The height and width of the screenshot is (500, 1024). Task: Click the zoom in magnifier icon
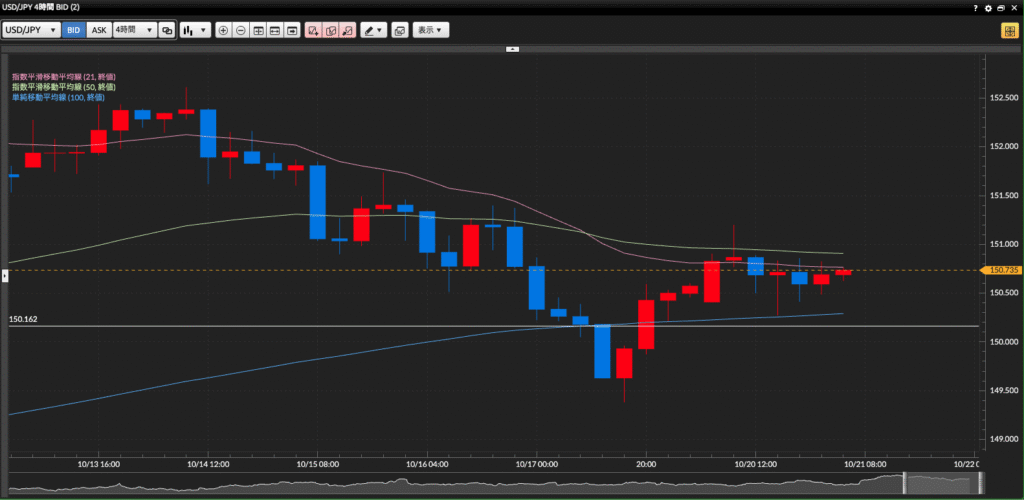tap(223, 30)
